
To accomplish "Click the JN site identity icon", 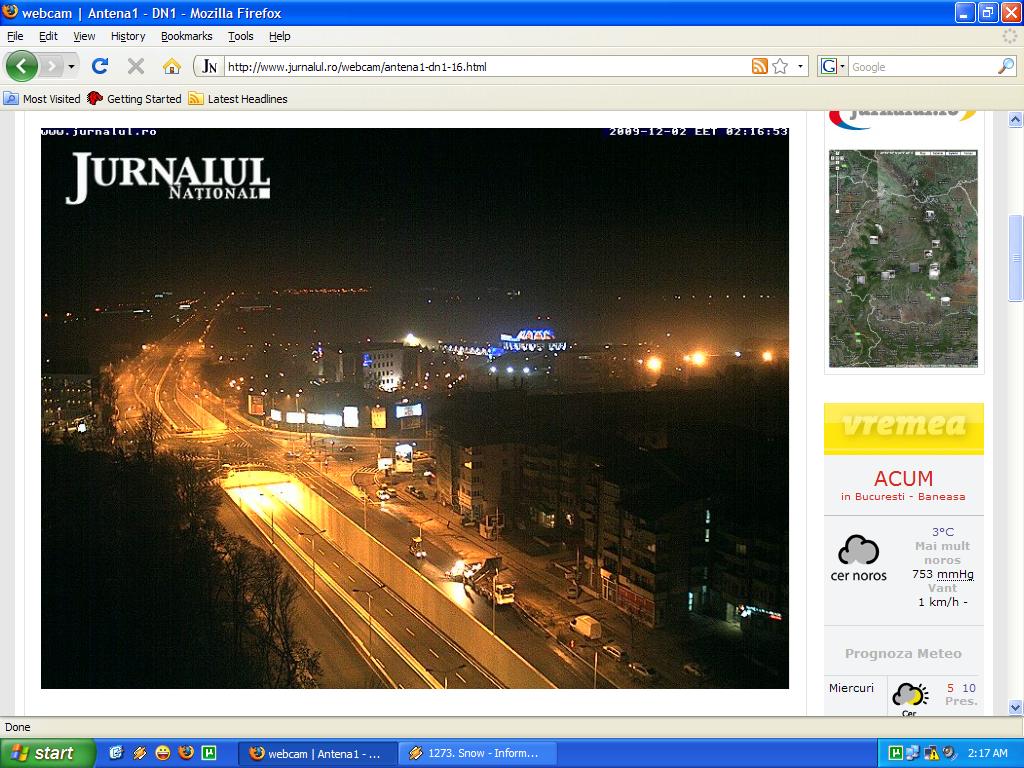I will pos(210,66).
